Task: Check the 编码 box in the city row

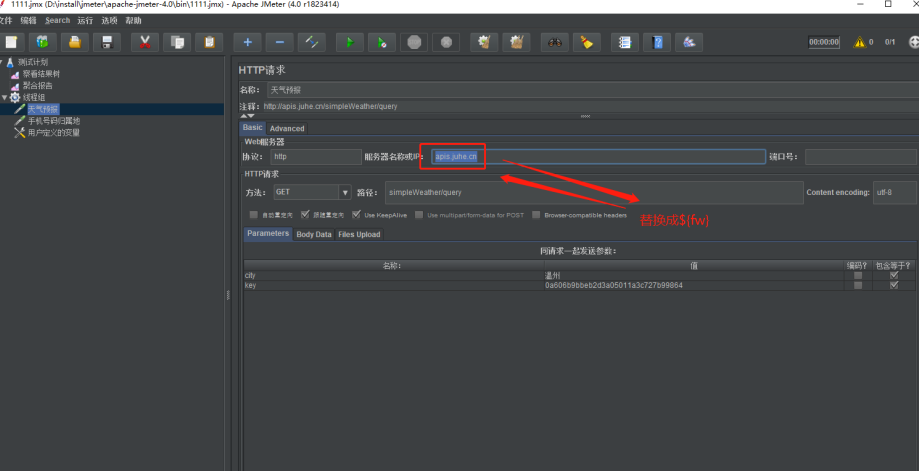Action: point(858,275)
